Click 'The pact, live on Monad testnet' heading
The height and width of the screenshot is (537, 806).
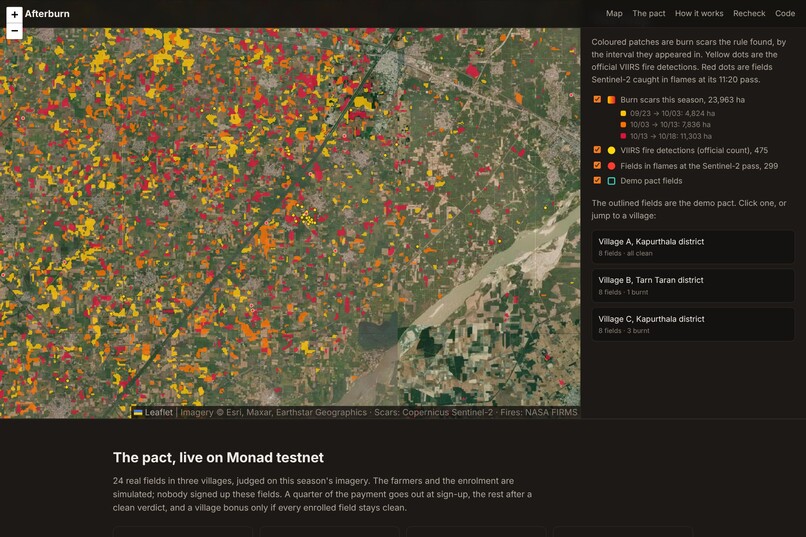[218, 457]
